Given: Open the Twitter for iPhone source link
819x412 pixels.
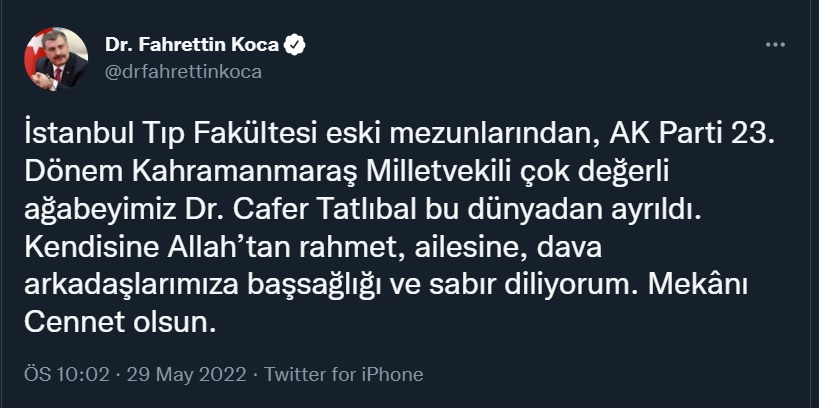Looking at the screenshot, I should click(343, 375).
